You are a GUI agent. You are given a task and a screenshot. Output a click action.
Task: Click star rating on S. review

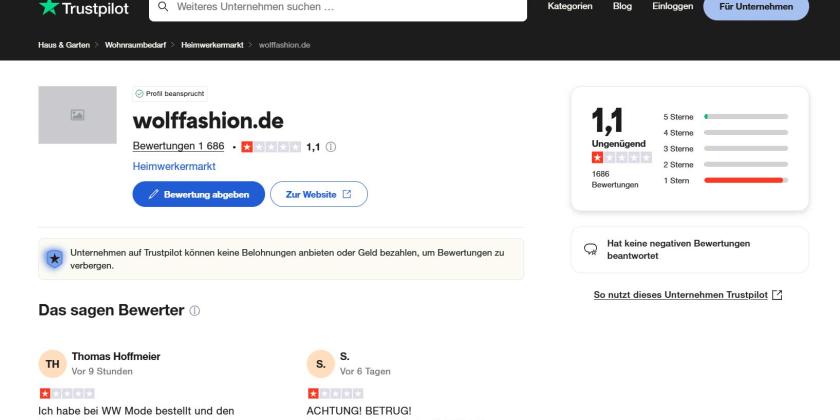coord(335,394)
